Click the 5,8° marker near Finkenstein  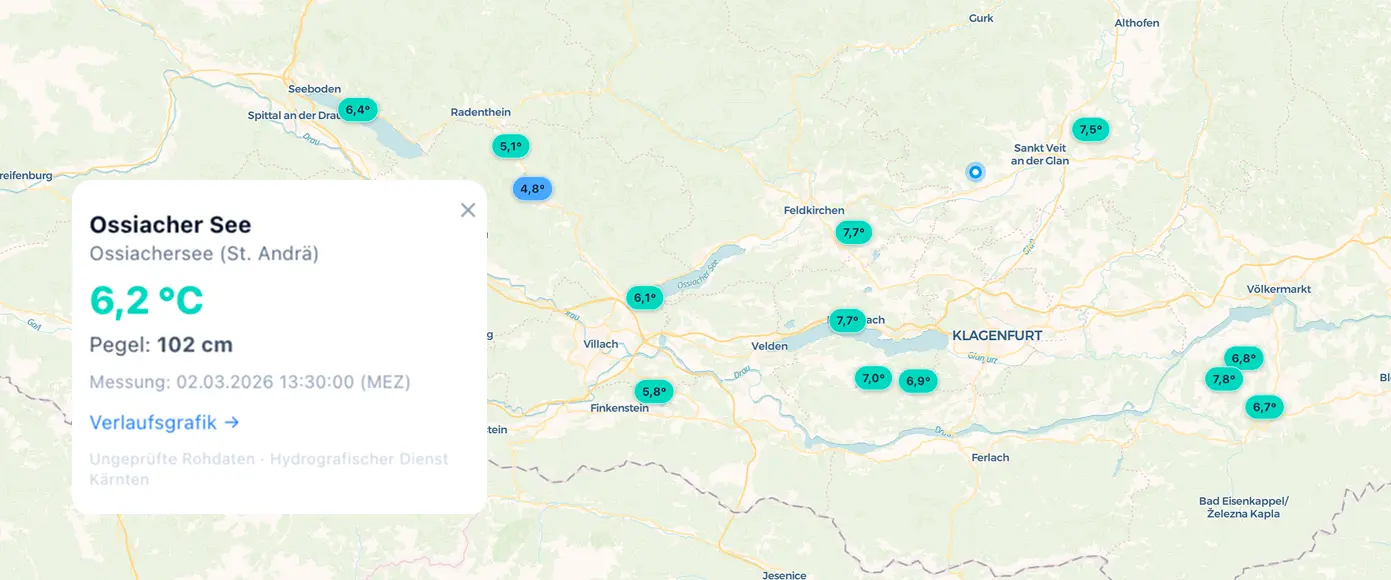coord(653,391)
